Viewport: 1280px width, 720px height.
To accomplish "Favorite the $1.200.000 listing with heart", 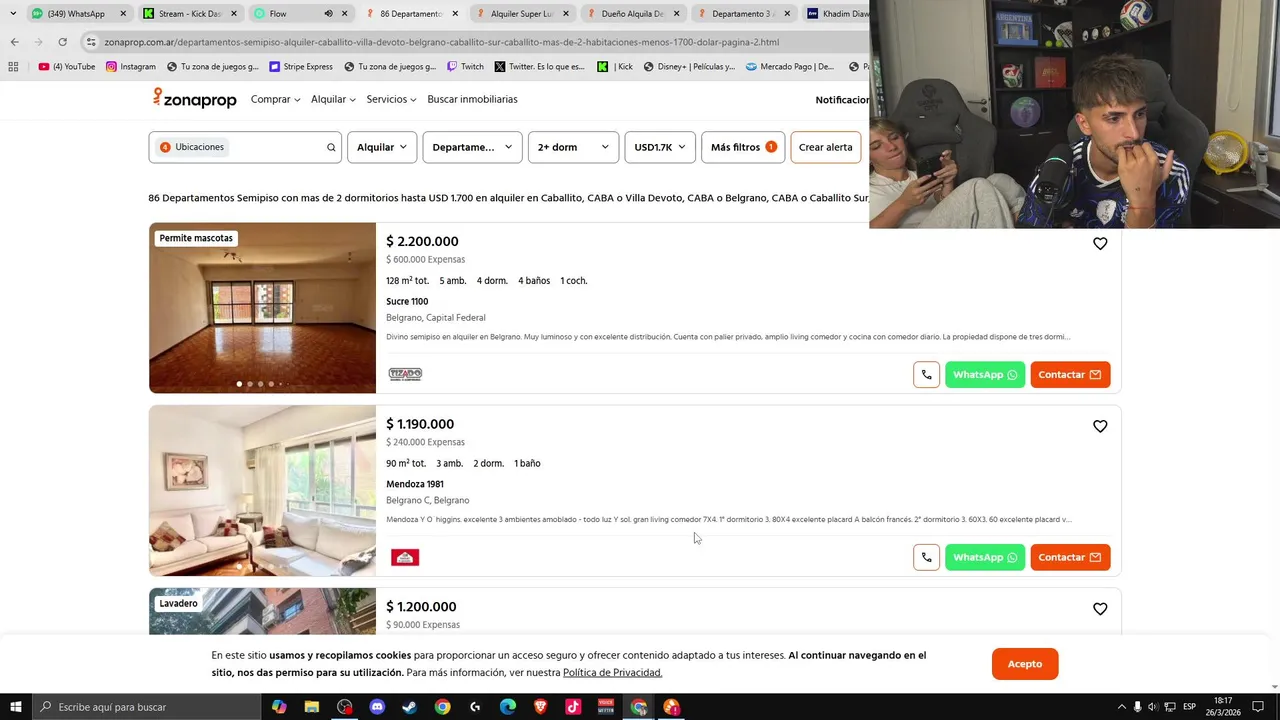I will (1100, 609).
